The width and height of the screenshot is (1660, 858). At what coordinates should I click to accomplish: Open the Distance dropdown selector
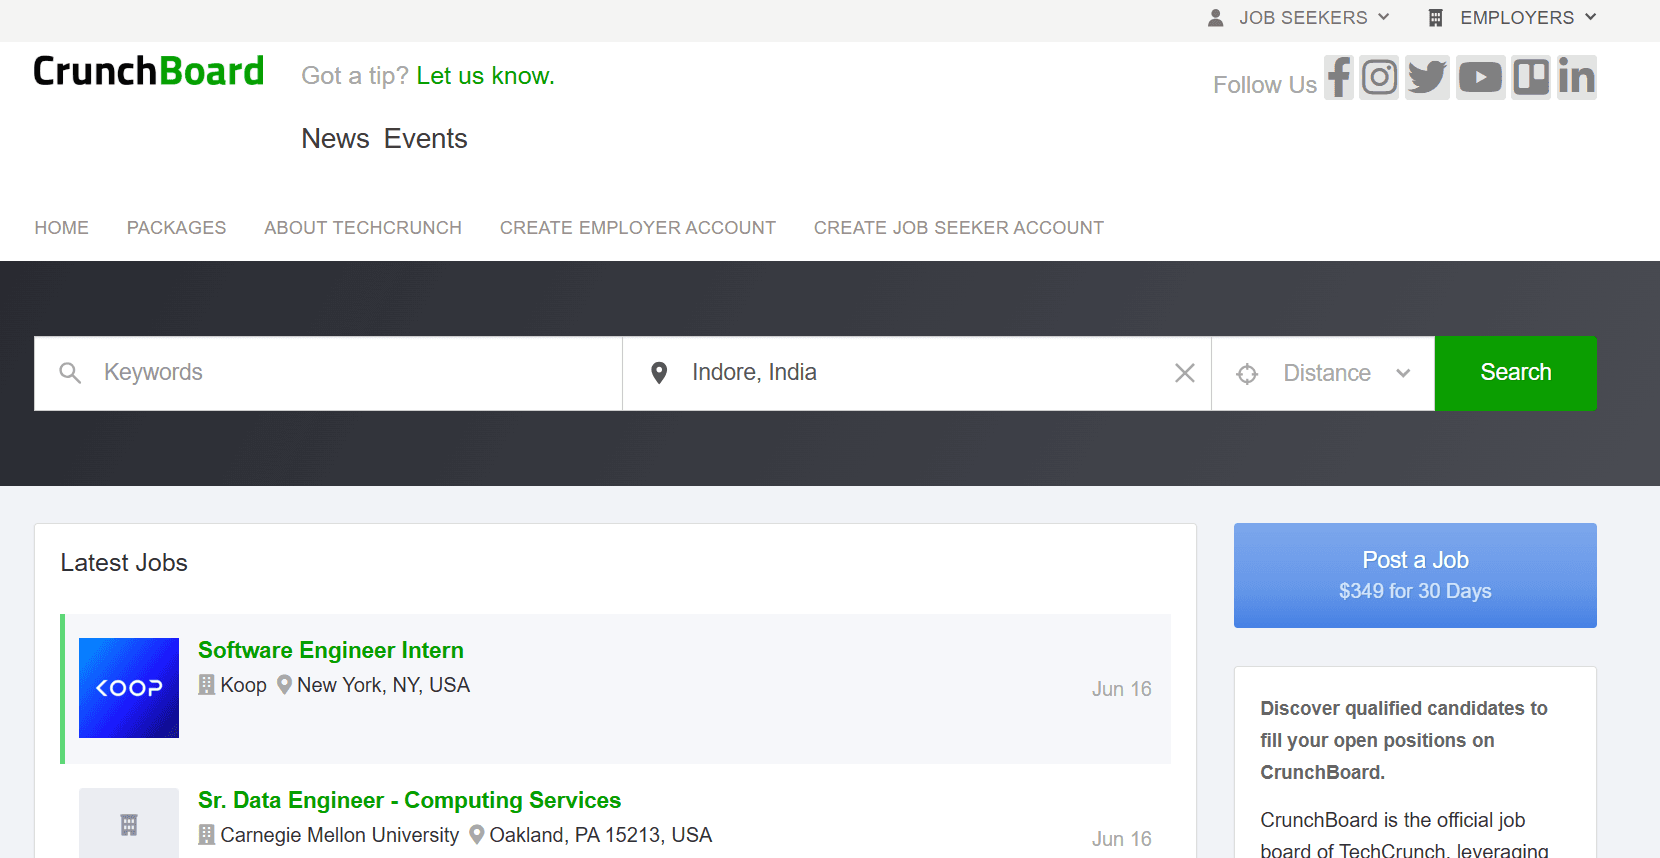point(1340,372)
